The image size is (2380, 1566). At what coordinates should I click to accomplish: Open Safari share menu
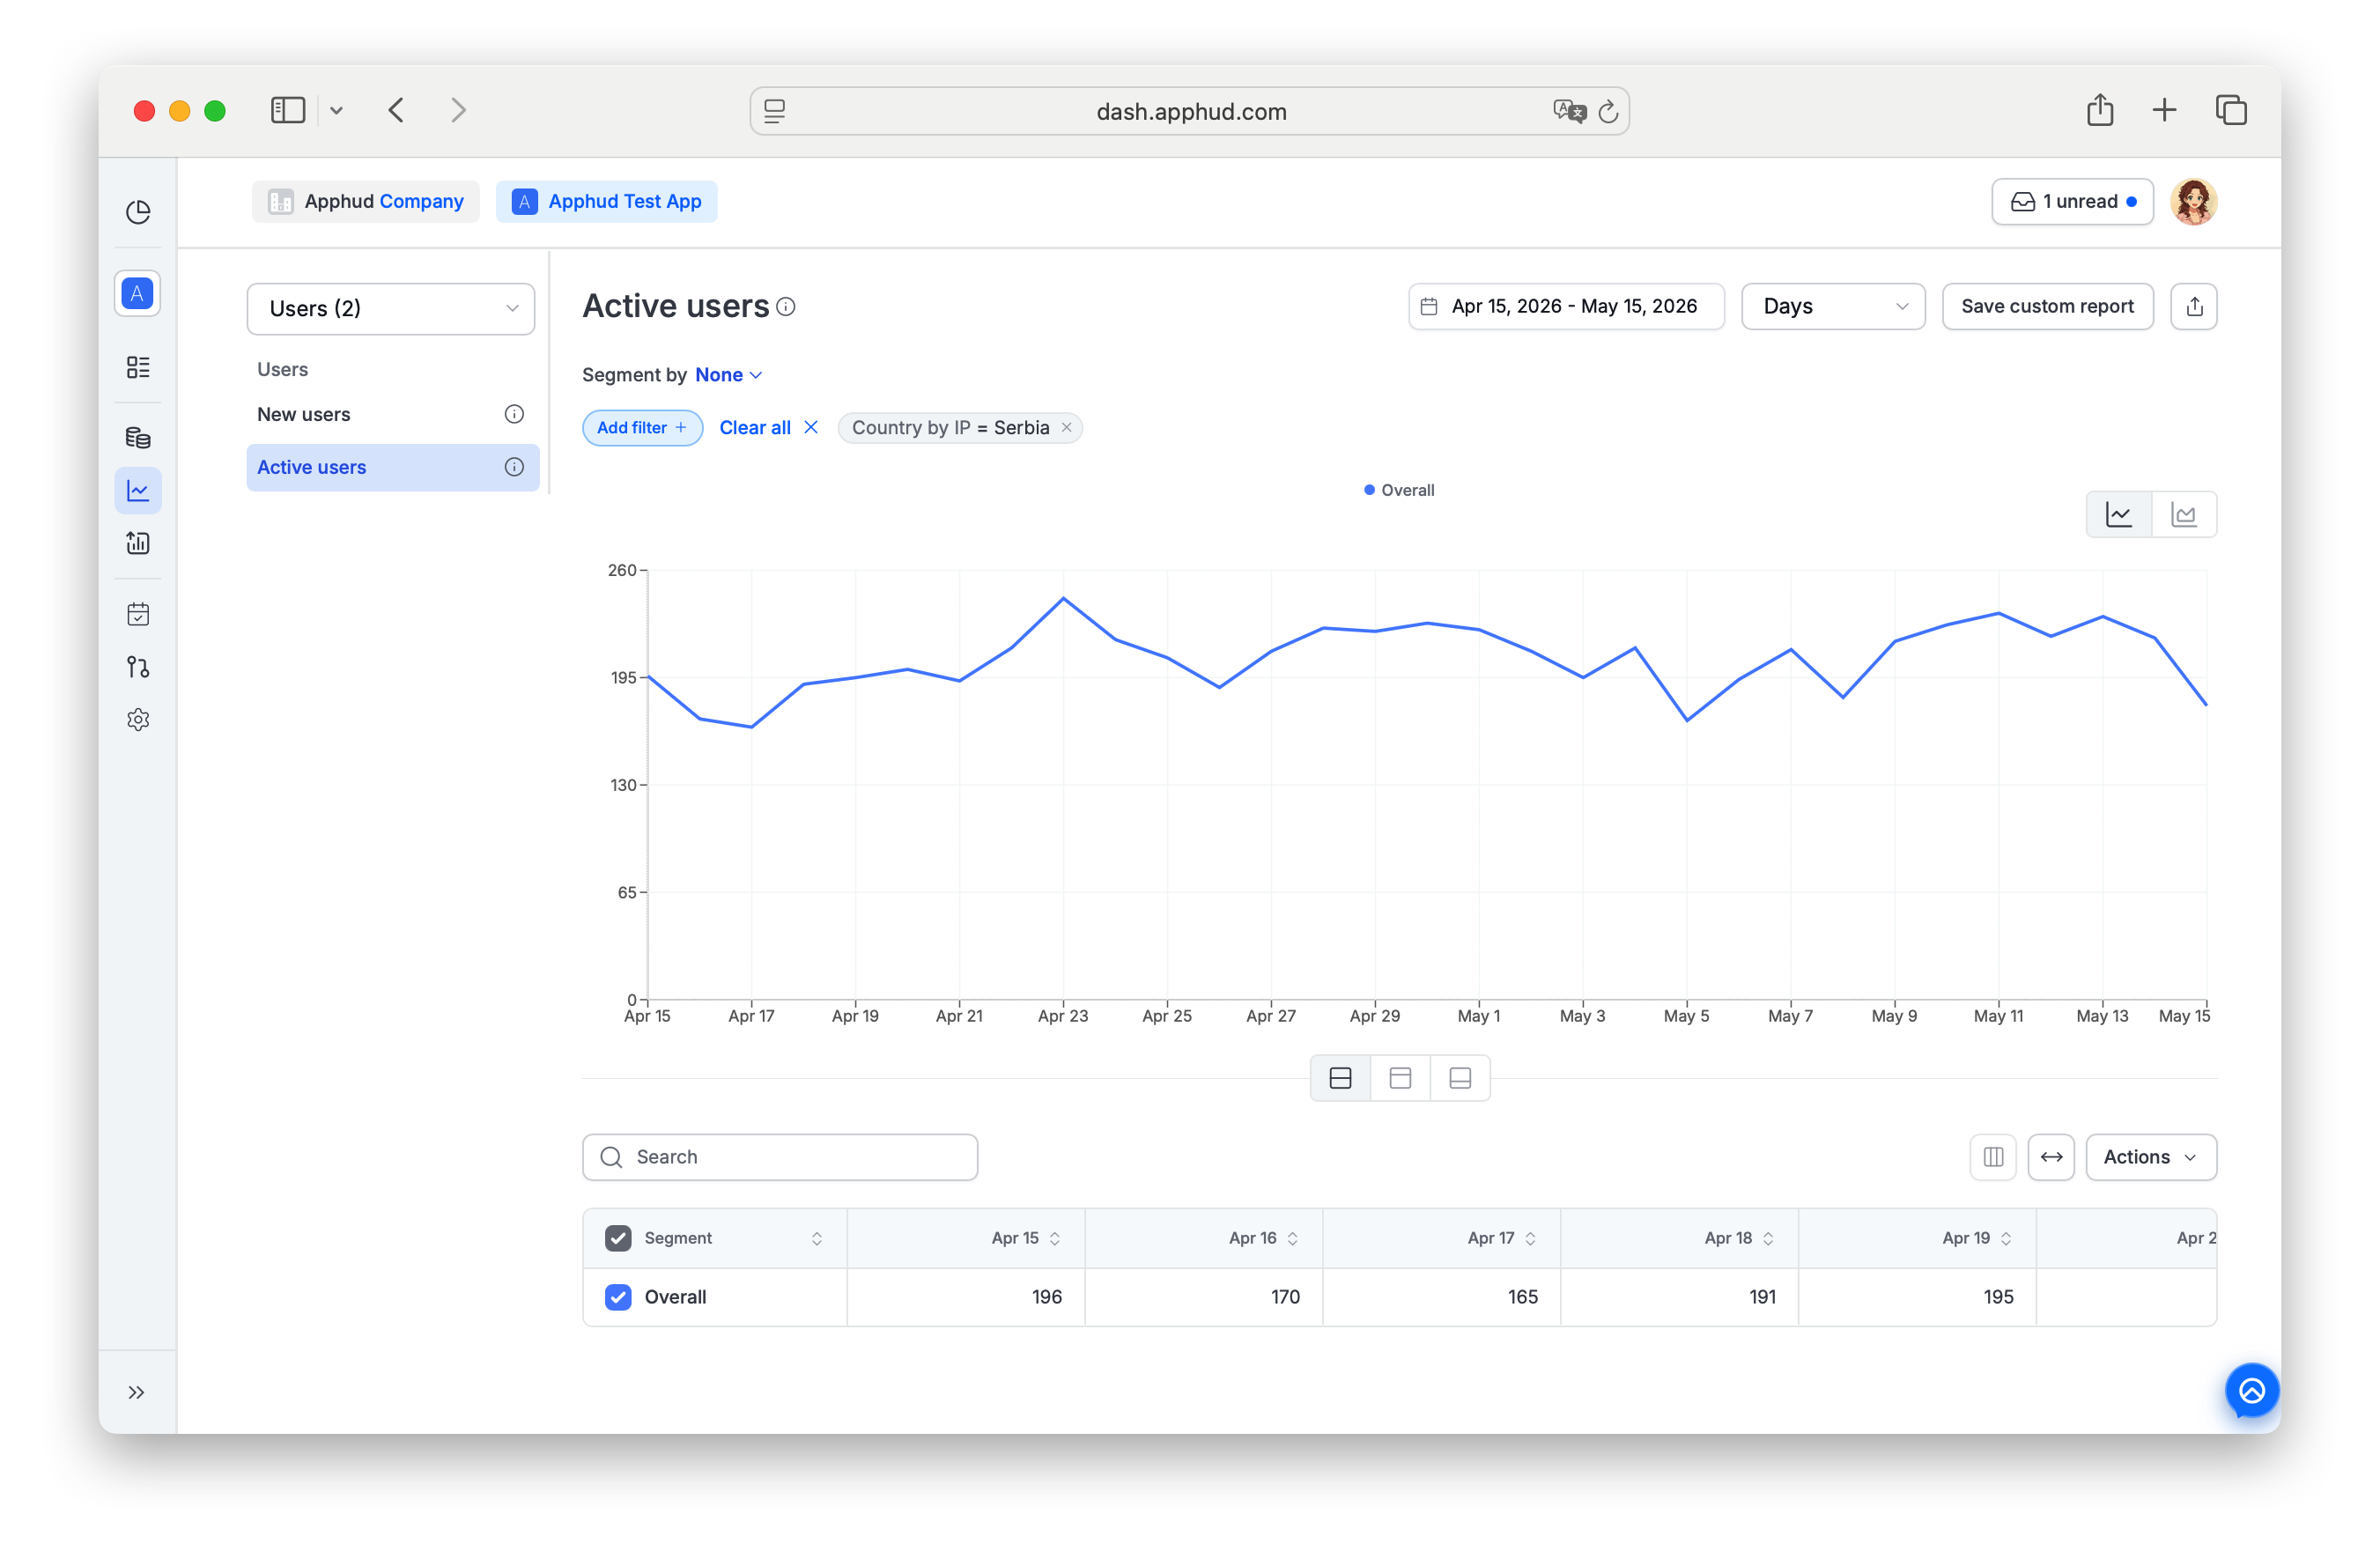(2100, 110)
